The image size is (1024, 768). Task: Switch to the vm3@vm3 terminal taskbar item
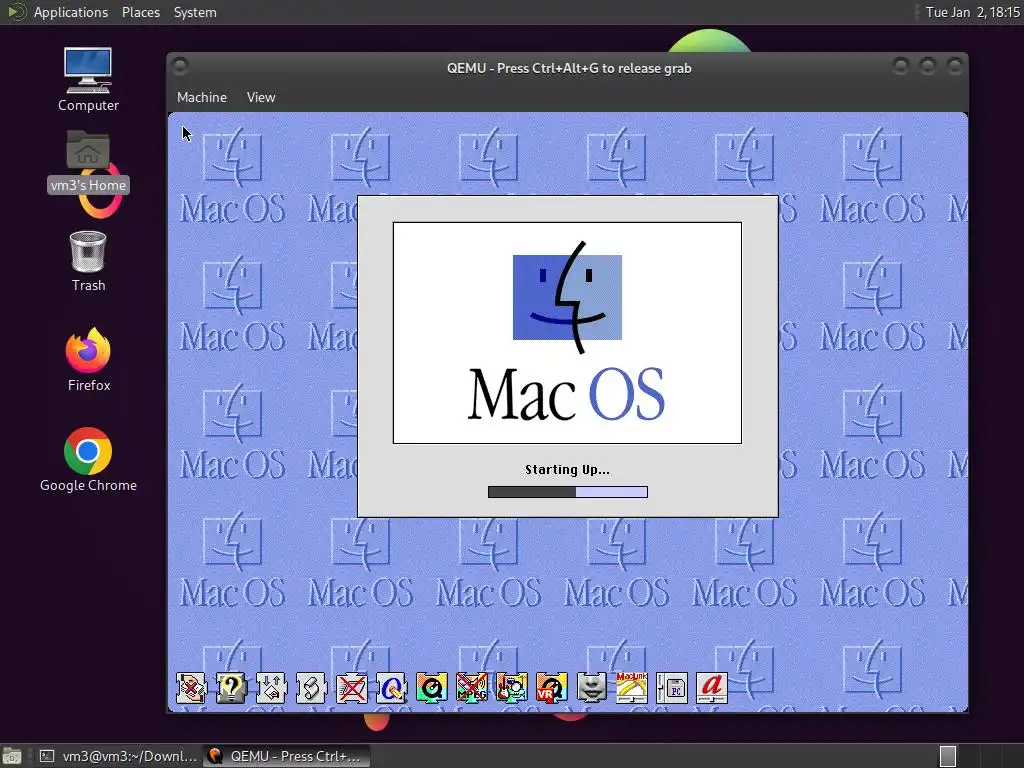(117, 756)
